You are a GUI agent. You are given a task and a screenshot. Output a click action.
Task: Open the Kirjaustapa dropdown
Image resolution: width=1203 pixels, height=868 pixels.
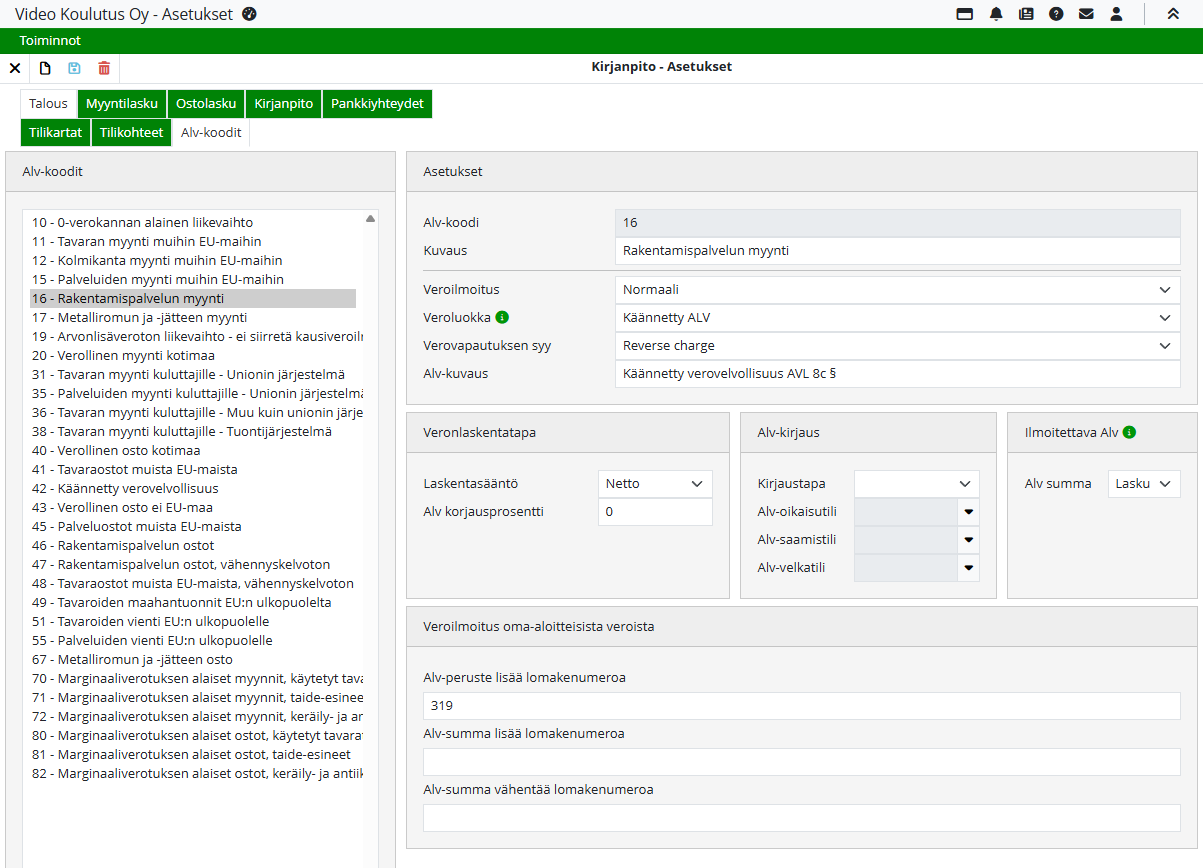click(916, 484)
